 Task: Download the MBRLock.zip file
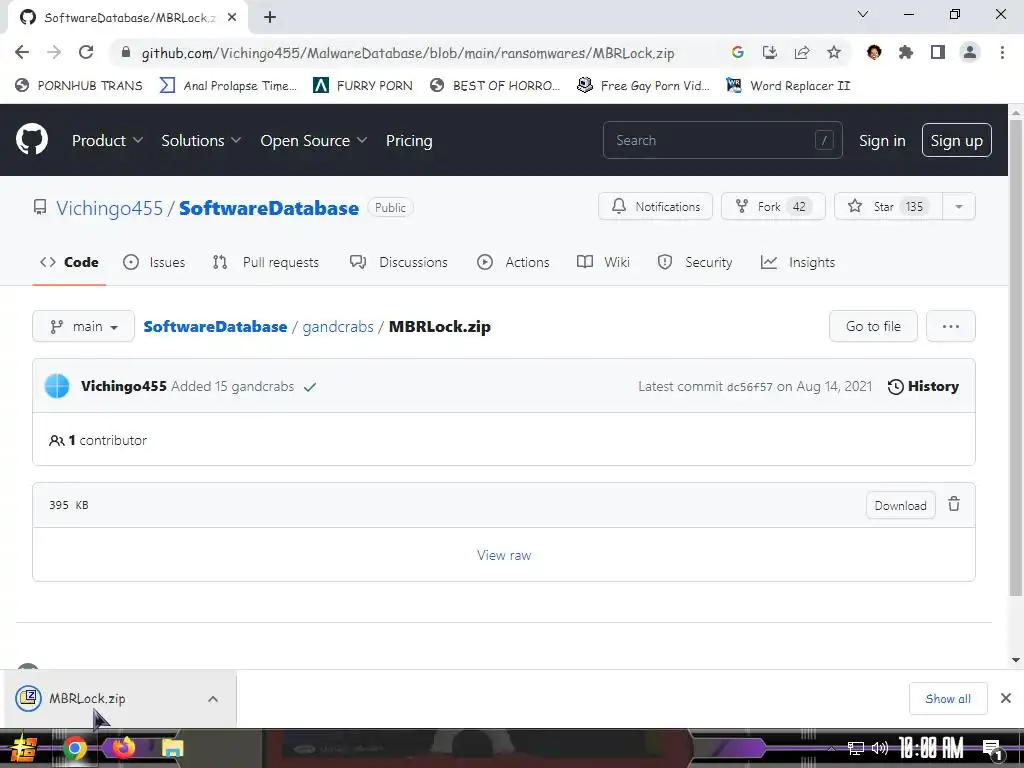[x=901, y=505]
